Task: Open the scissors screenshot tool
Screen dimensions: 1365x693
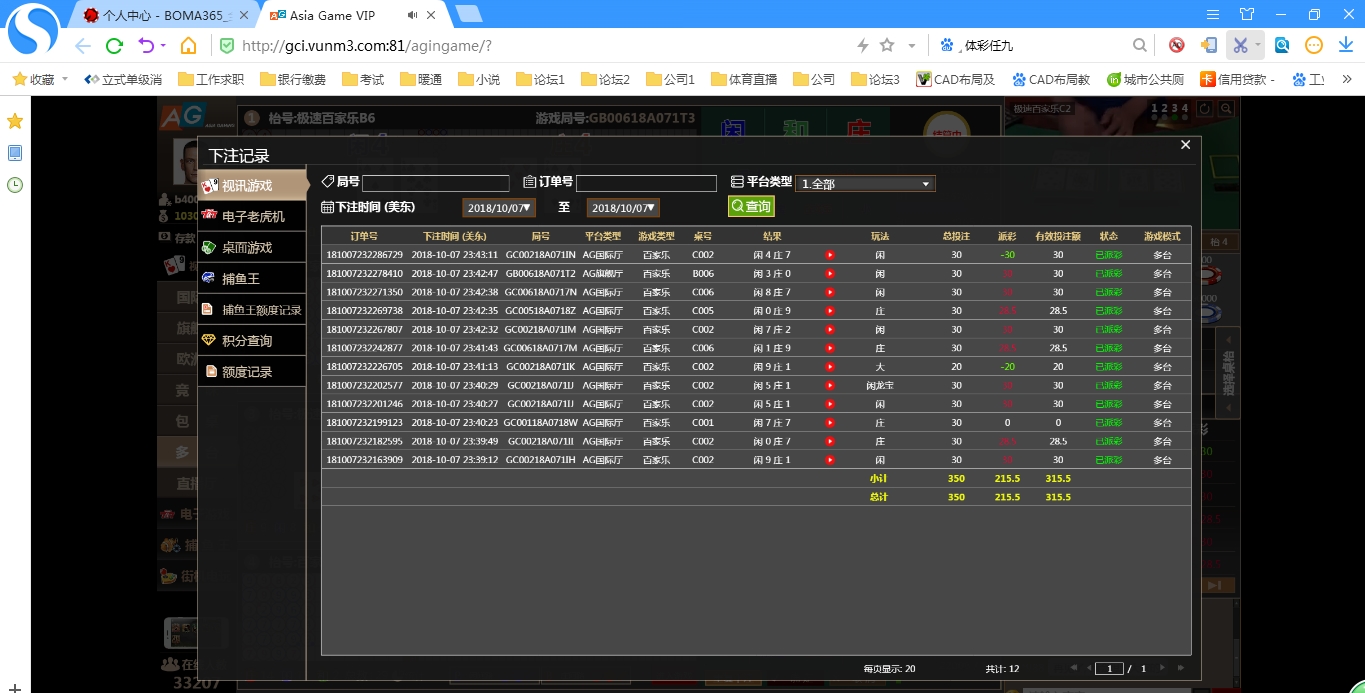Action: 1240,45
